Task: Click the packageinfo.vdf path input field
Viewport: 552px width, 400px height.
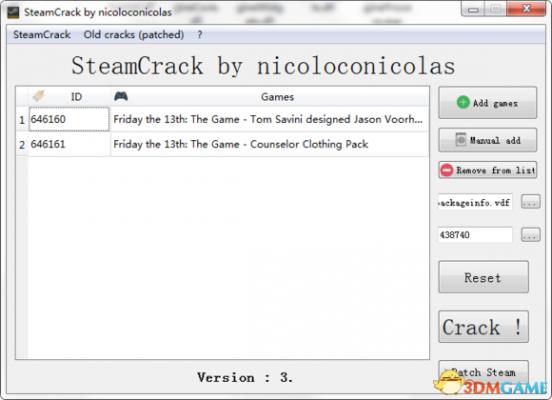Action: pos(475,202)
